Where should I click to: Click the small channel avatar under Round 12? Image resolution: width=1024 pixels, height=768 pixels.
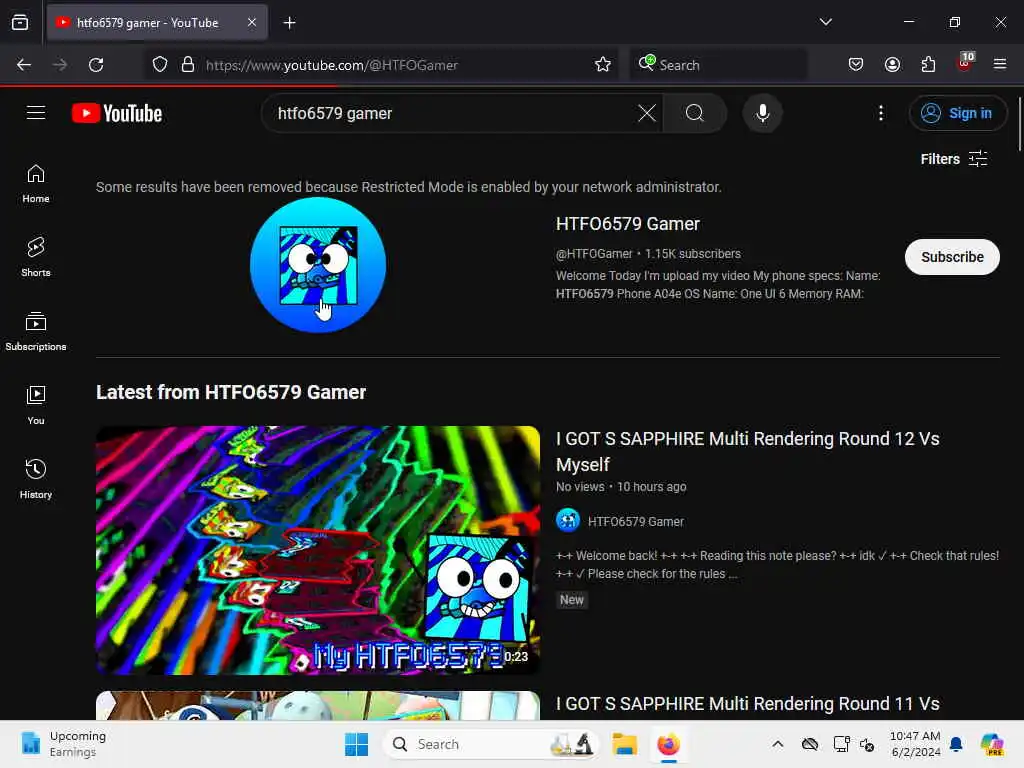click(568, 520)
